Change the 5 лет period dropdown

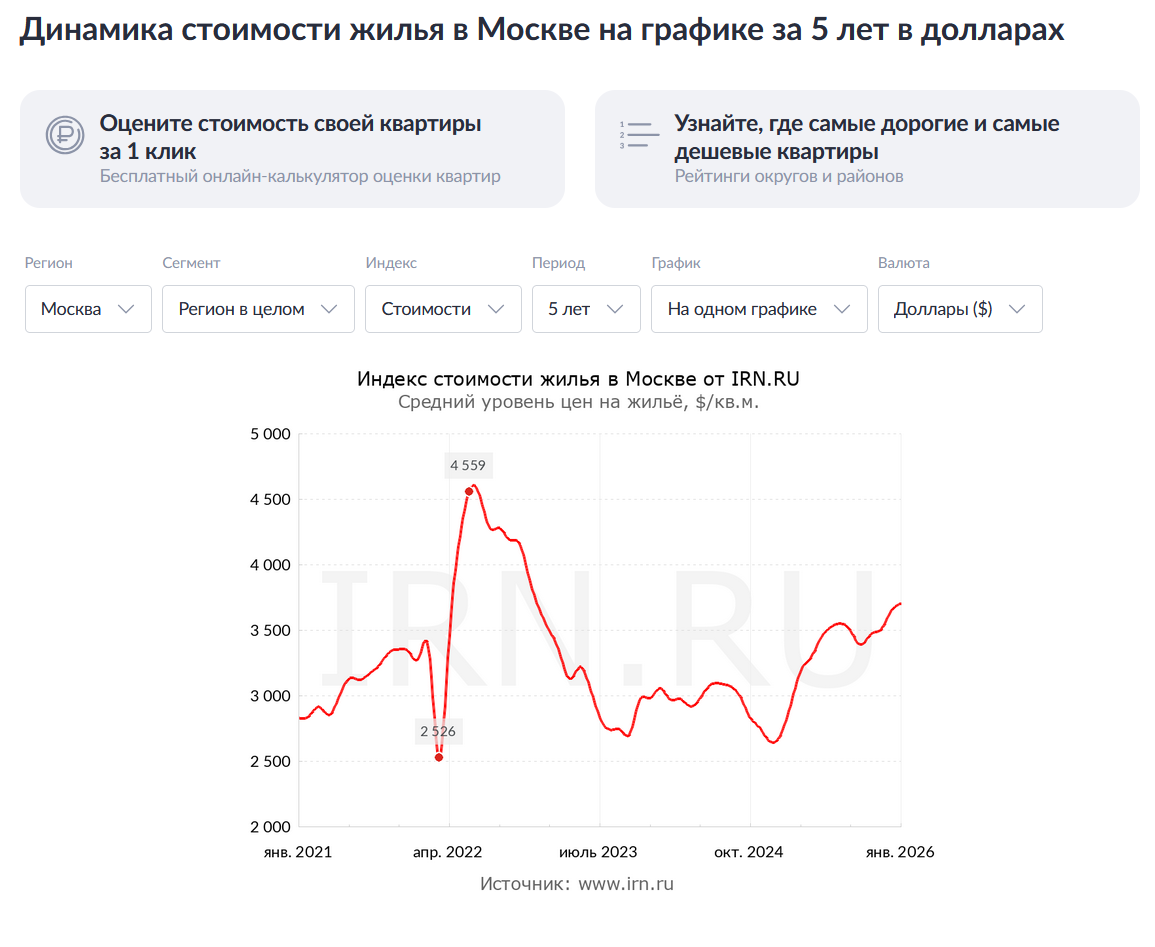585,309
